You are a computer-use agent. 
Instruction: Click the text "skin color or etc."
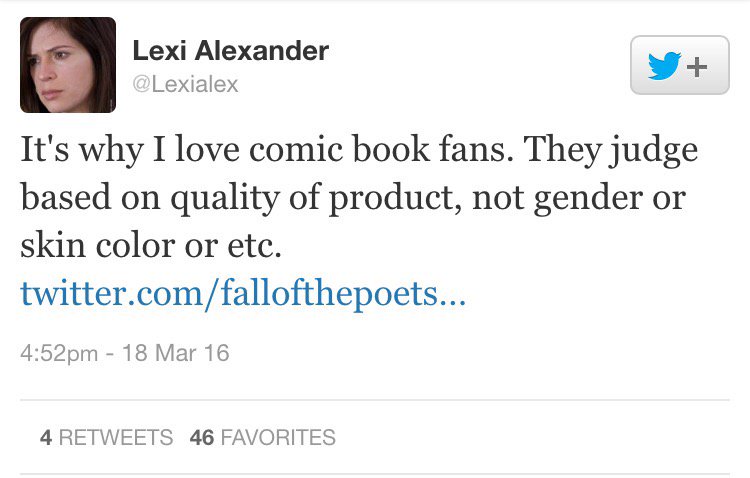click(x=151, y=245)
